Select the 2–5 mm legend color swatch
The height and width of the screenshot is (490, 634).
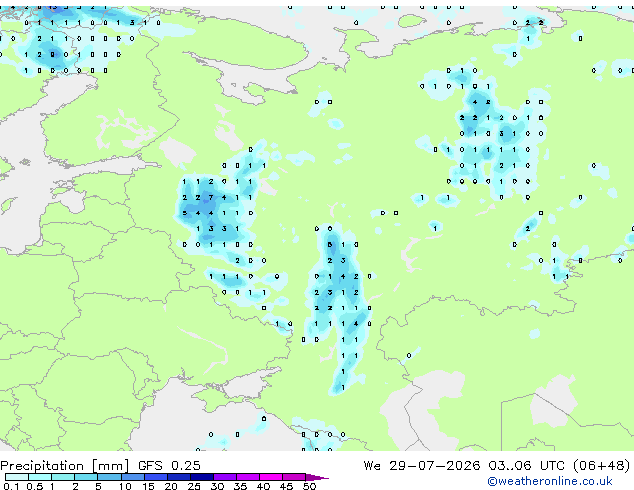coord(86,477)
